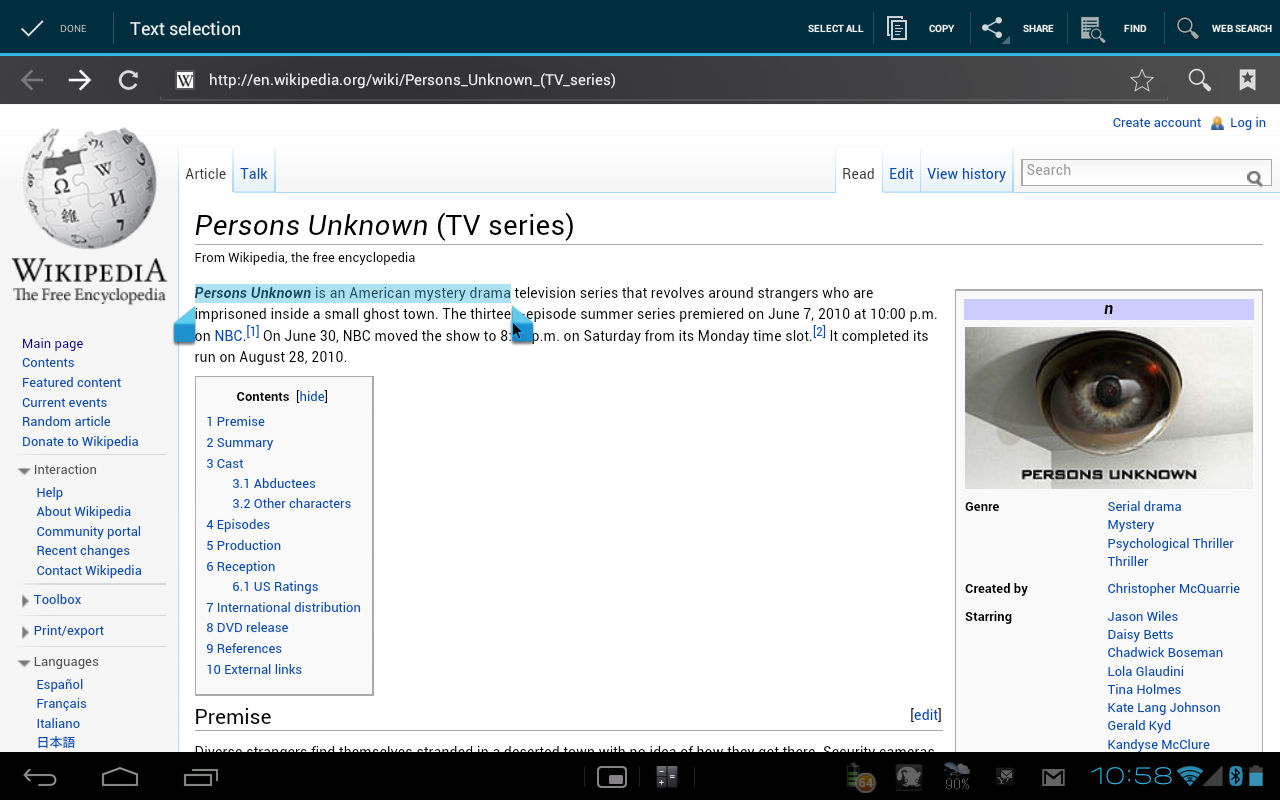Click the Create account link
The width and height of the screenshot is (1280, 800).
(x=1157, y=123)
